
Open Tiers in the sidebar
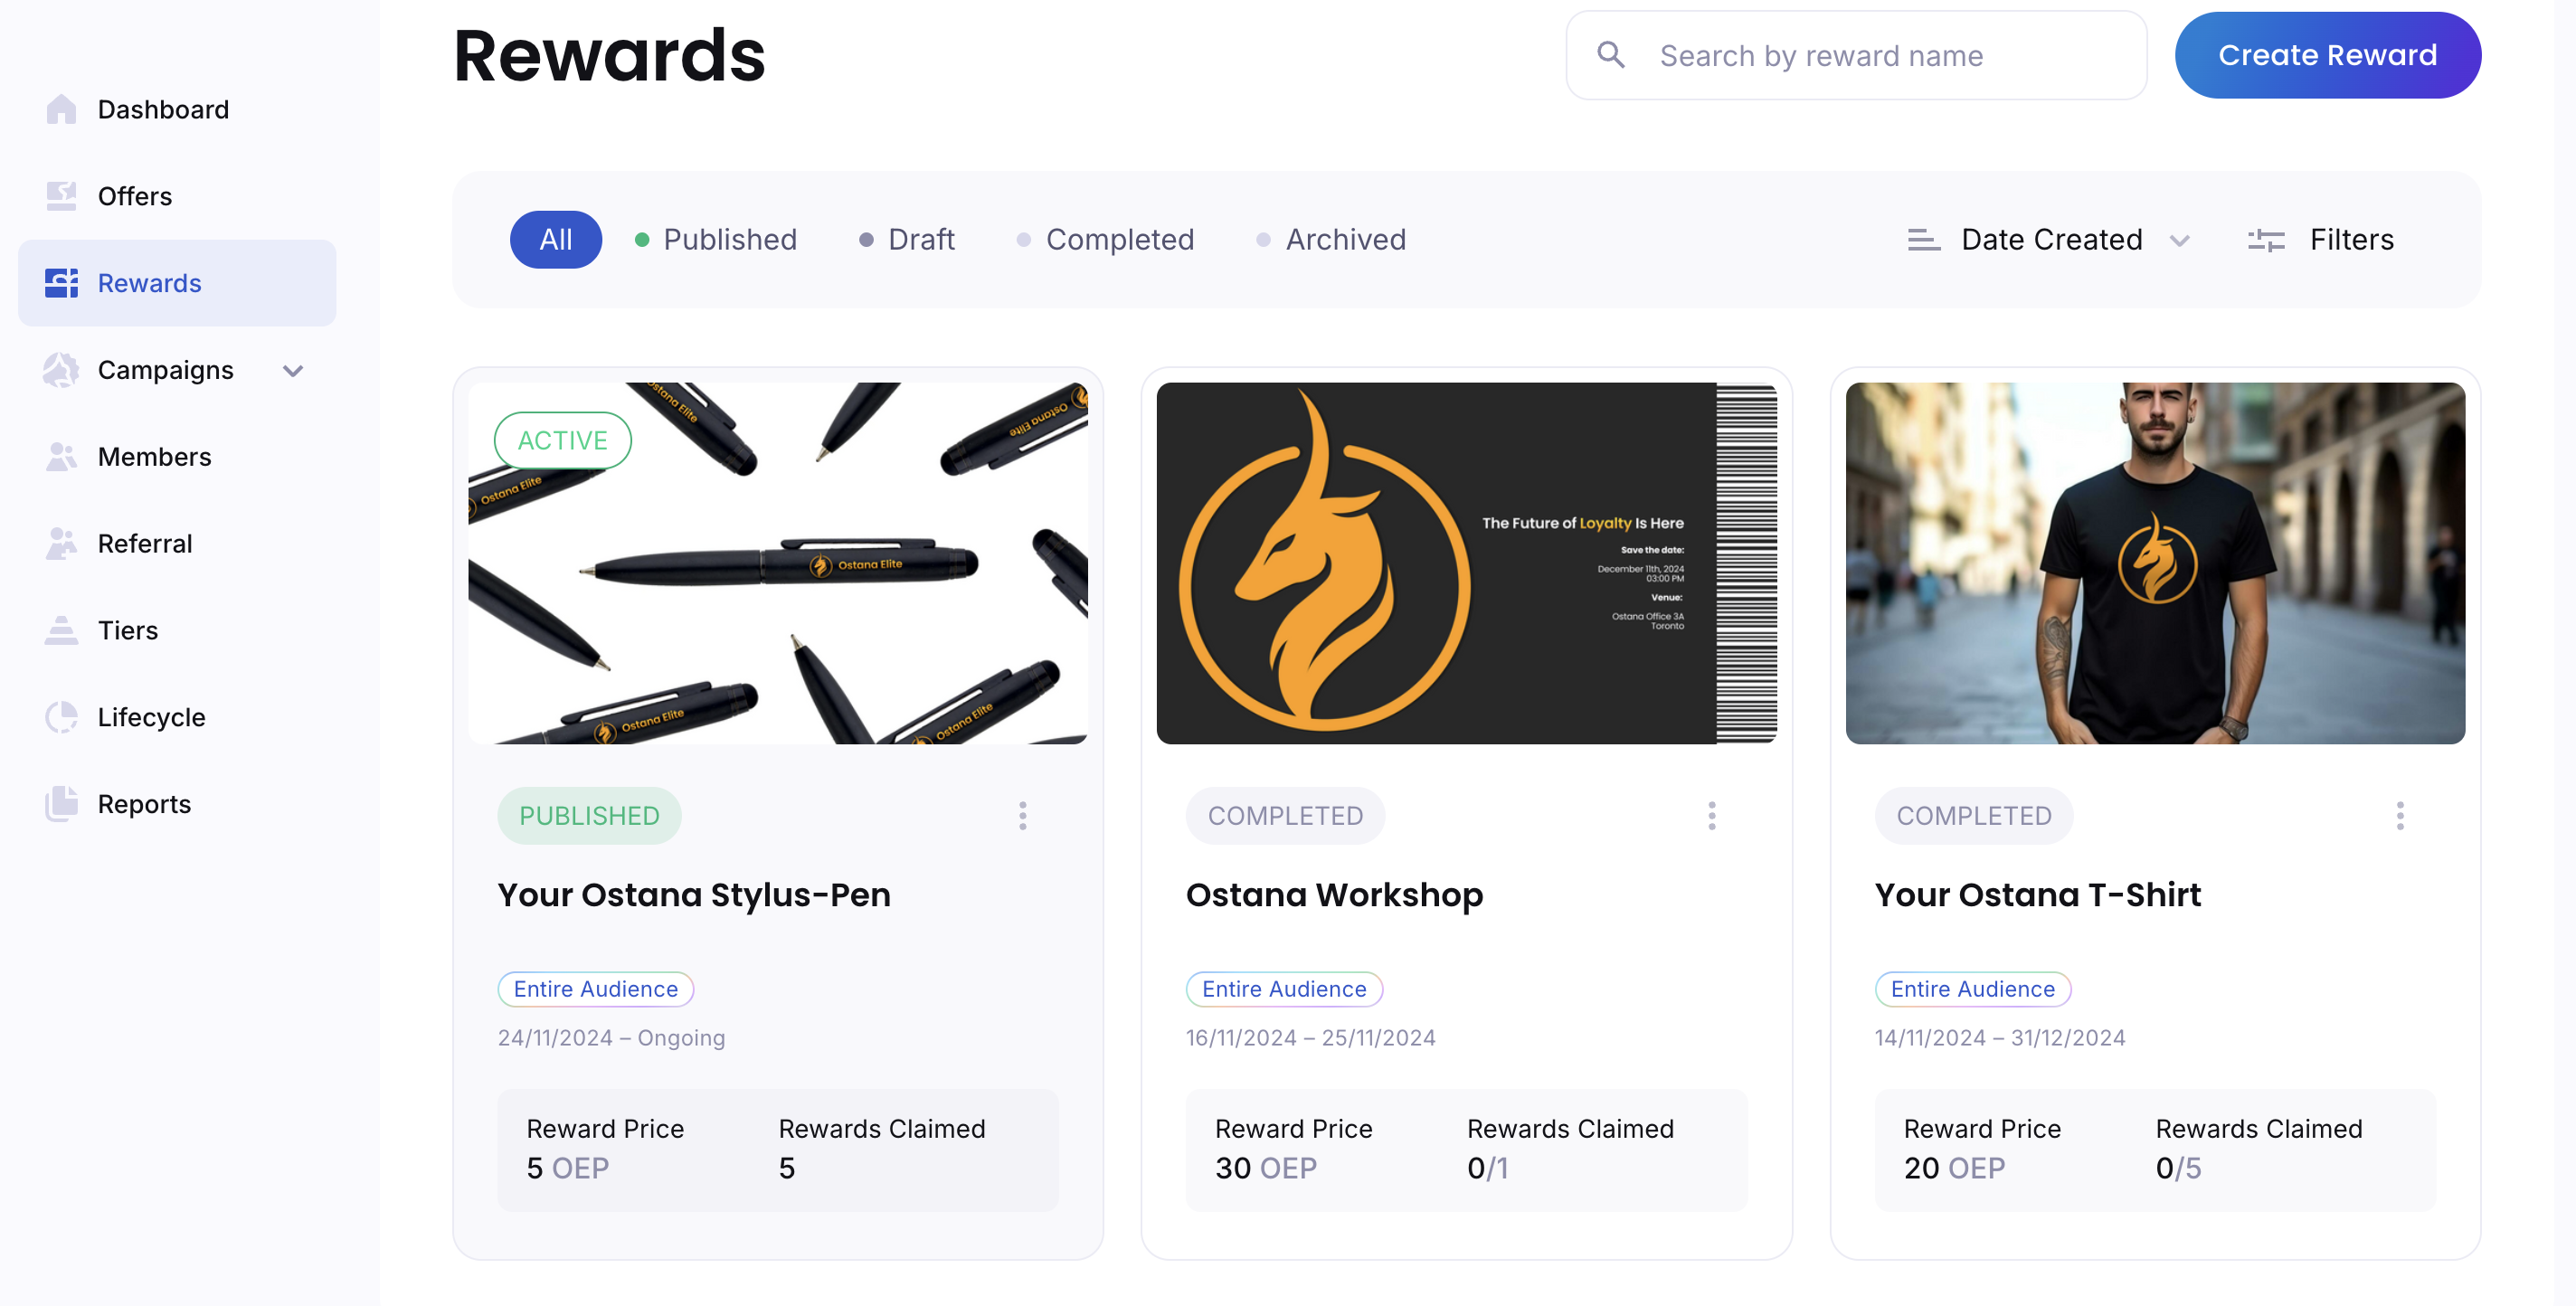pos(177,631)
